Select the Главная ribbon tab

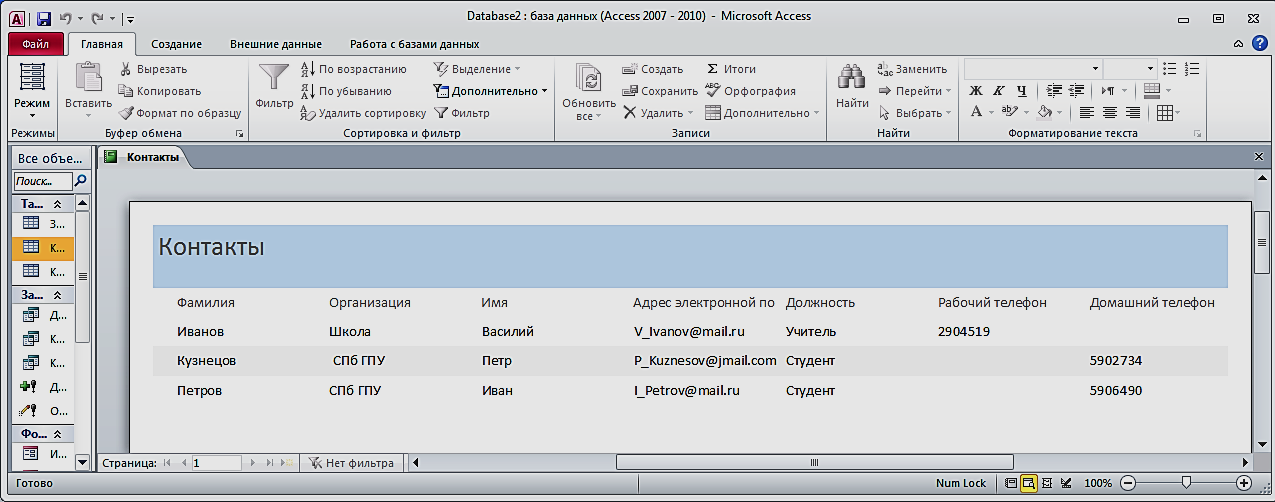tap(102, 44)
